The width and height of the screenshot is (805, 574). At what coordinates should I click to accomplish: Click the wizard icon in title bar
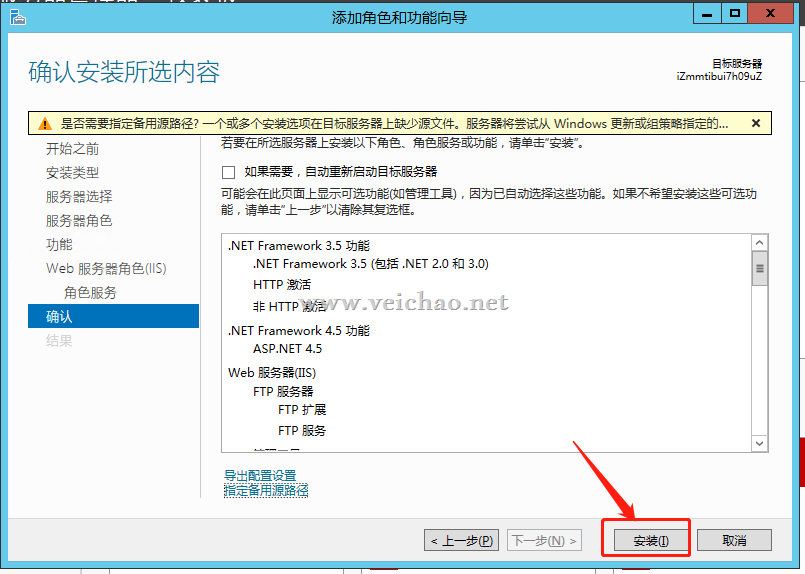17,17
